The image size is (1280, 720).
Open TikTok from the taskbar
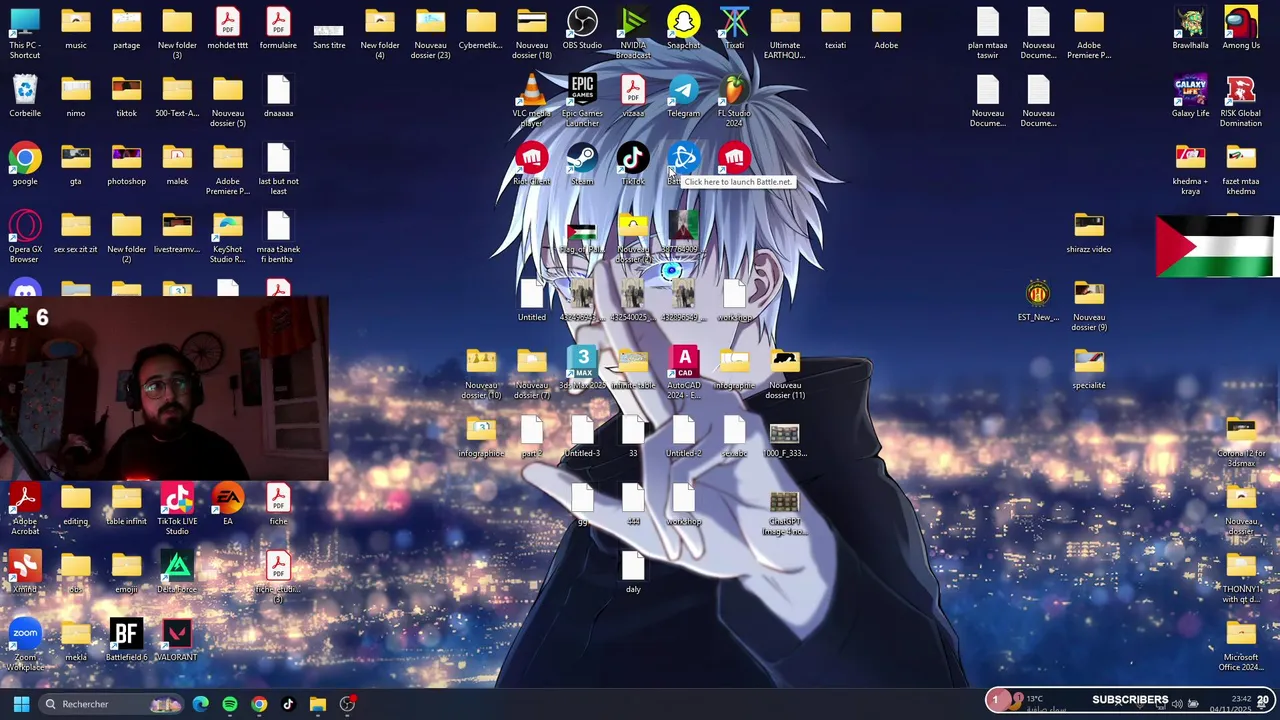[288, 704]
